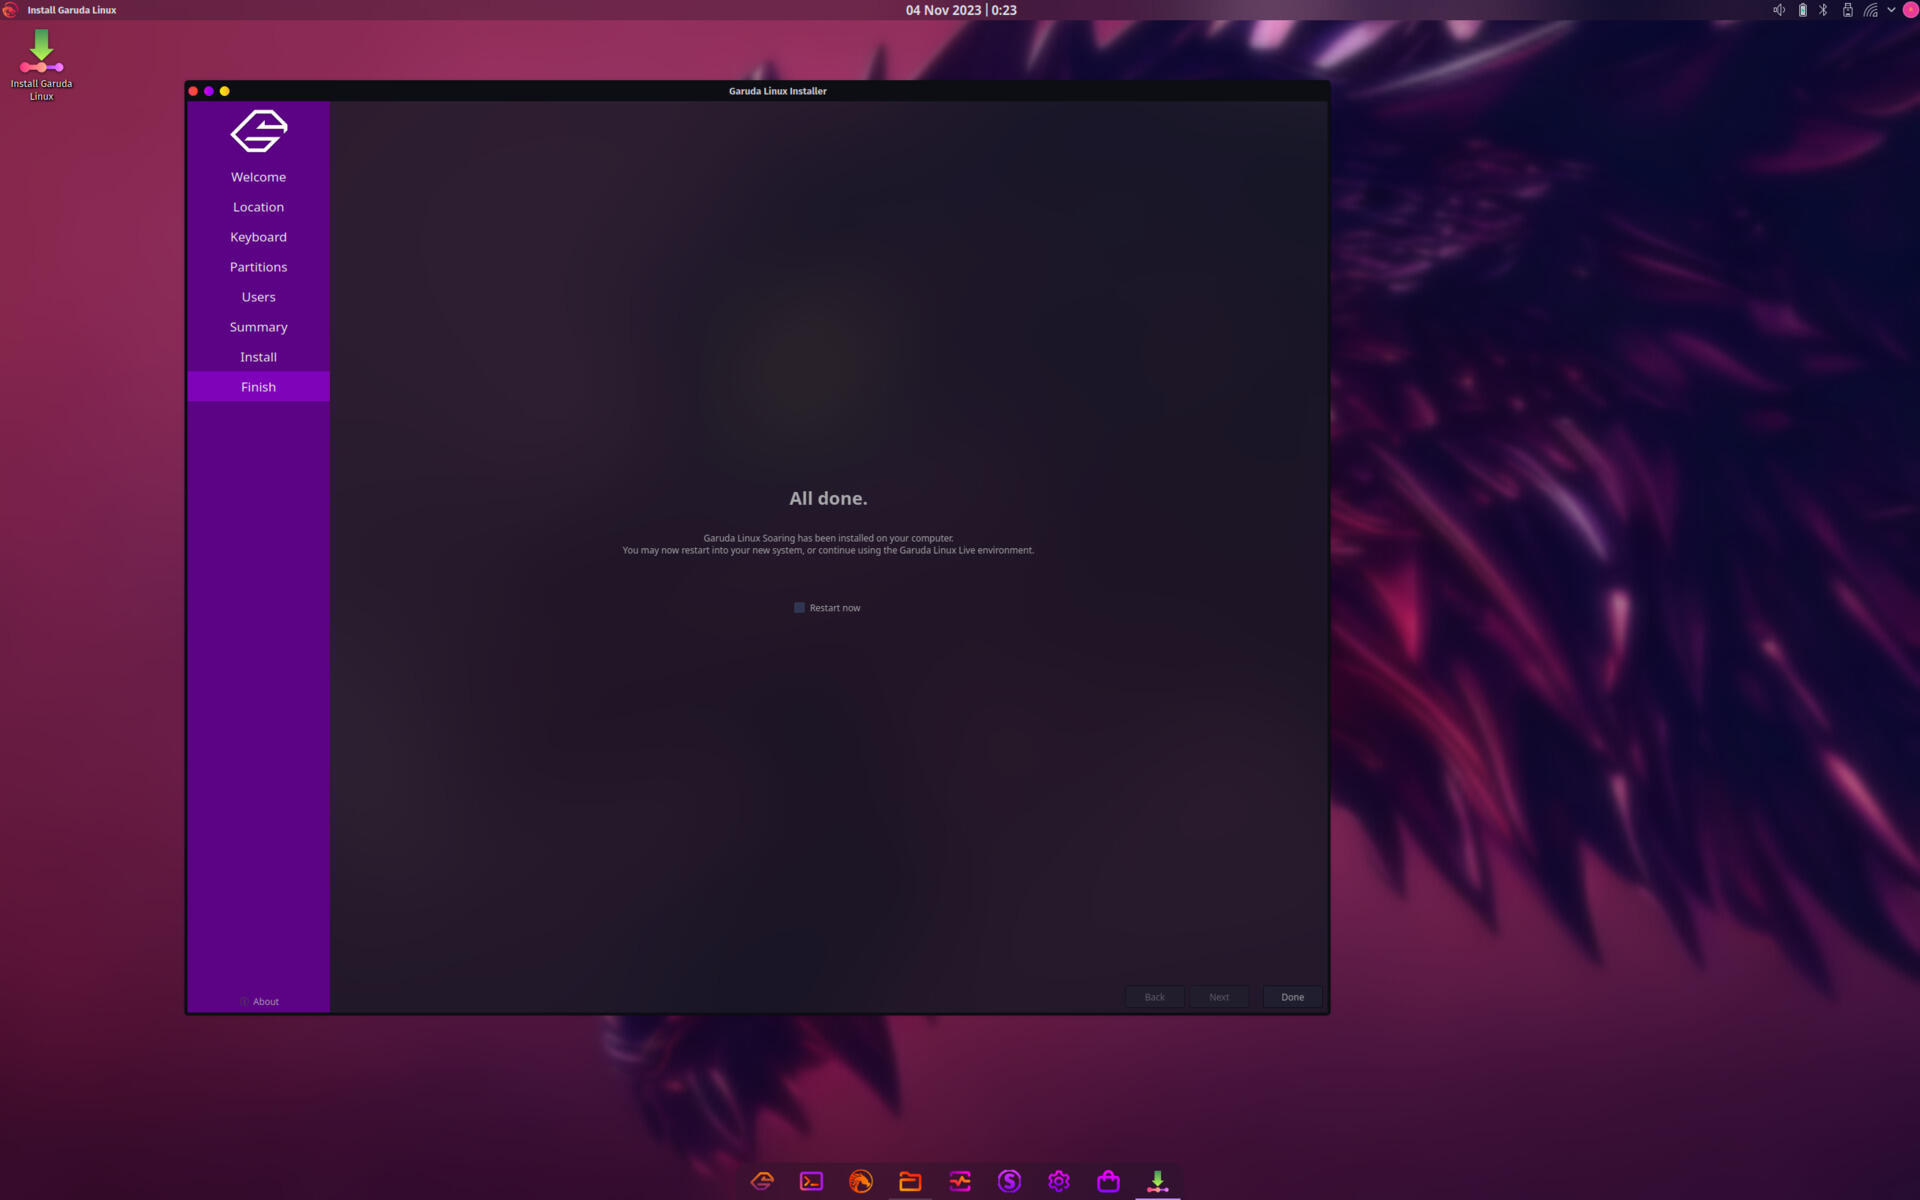The width and height of the screenshot is (1920, 1200).
Task: Click the installer icon in the dock
Action: (x=1158, y=1181)
